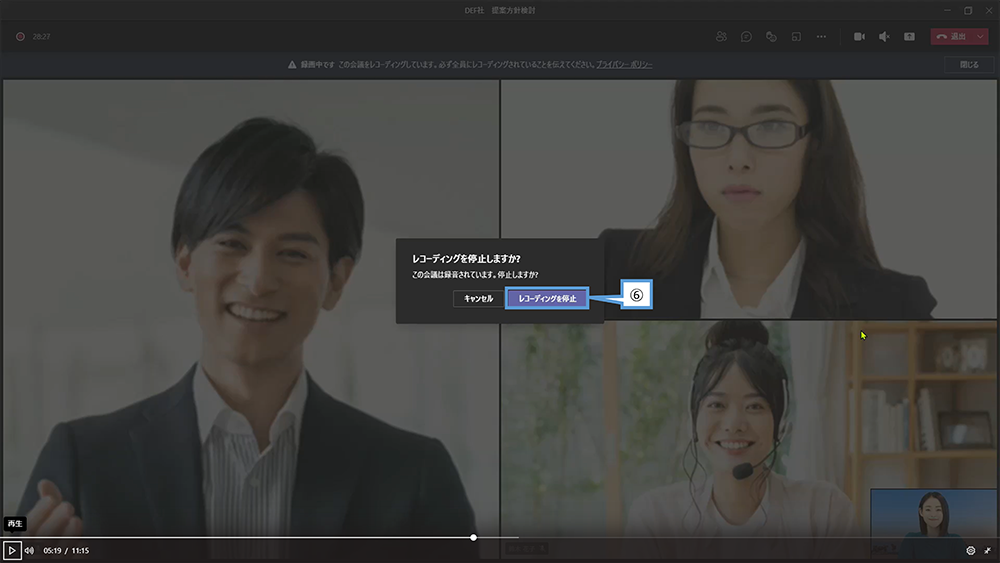1000x563 pixels.
Task: Open the meeting chat icon
Action: 746,36
